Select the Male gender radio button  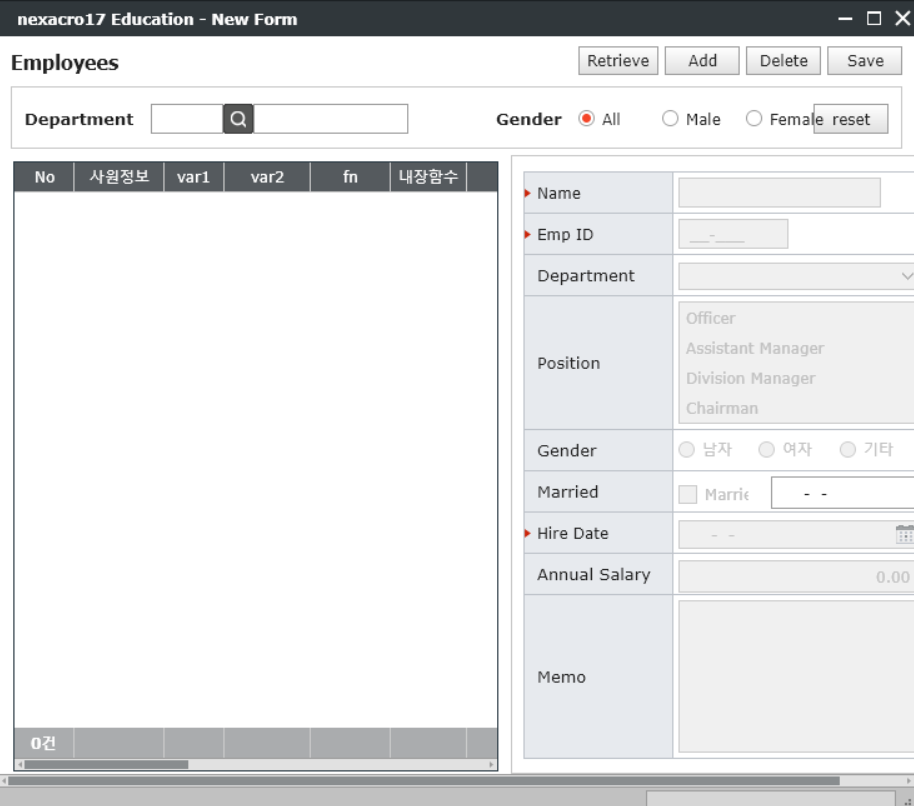click(670, 118)
